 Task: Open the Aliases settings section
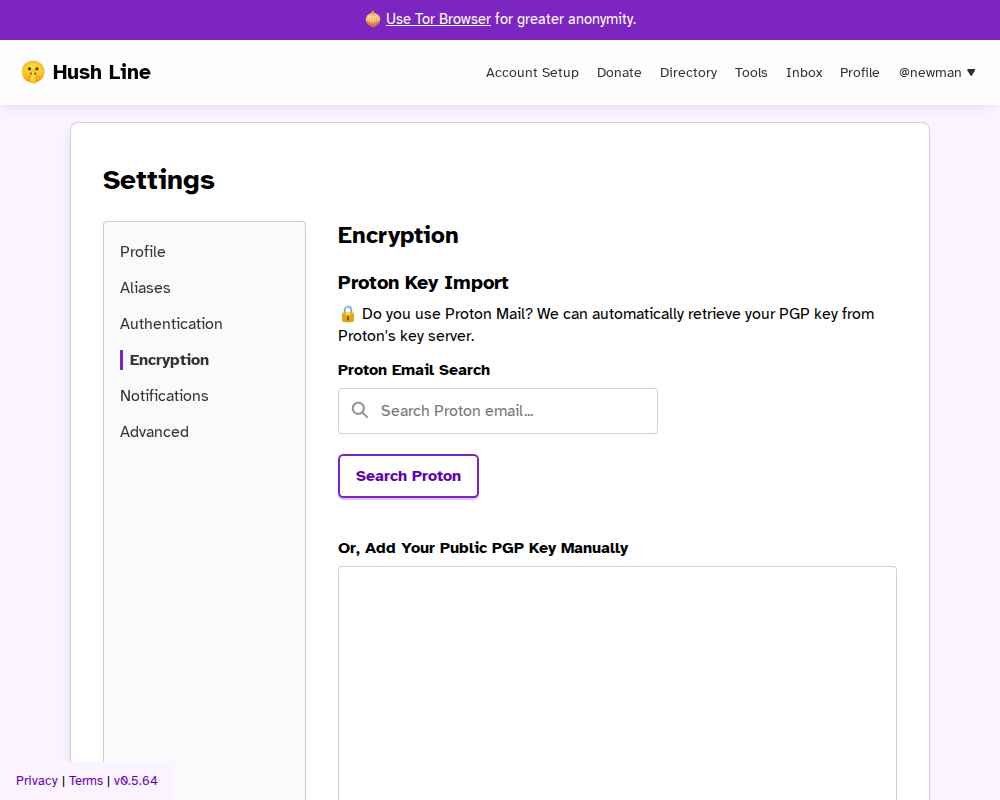tap(145, 287)
